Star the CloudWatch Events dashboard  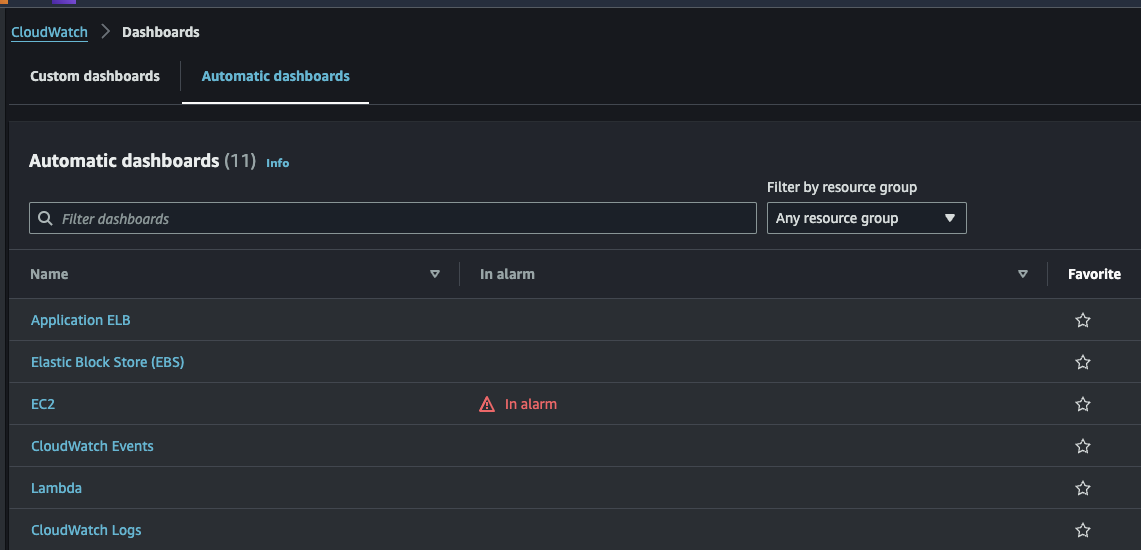[x=1083, y=446]
